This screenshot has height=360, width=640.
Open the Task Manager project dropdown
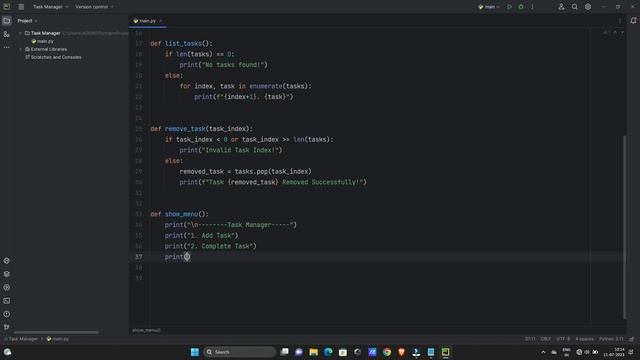[x=51, y=7]
